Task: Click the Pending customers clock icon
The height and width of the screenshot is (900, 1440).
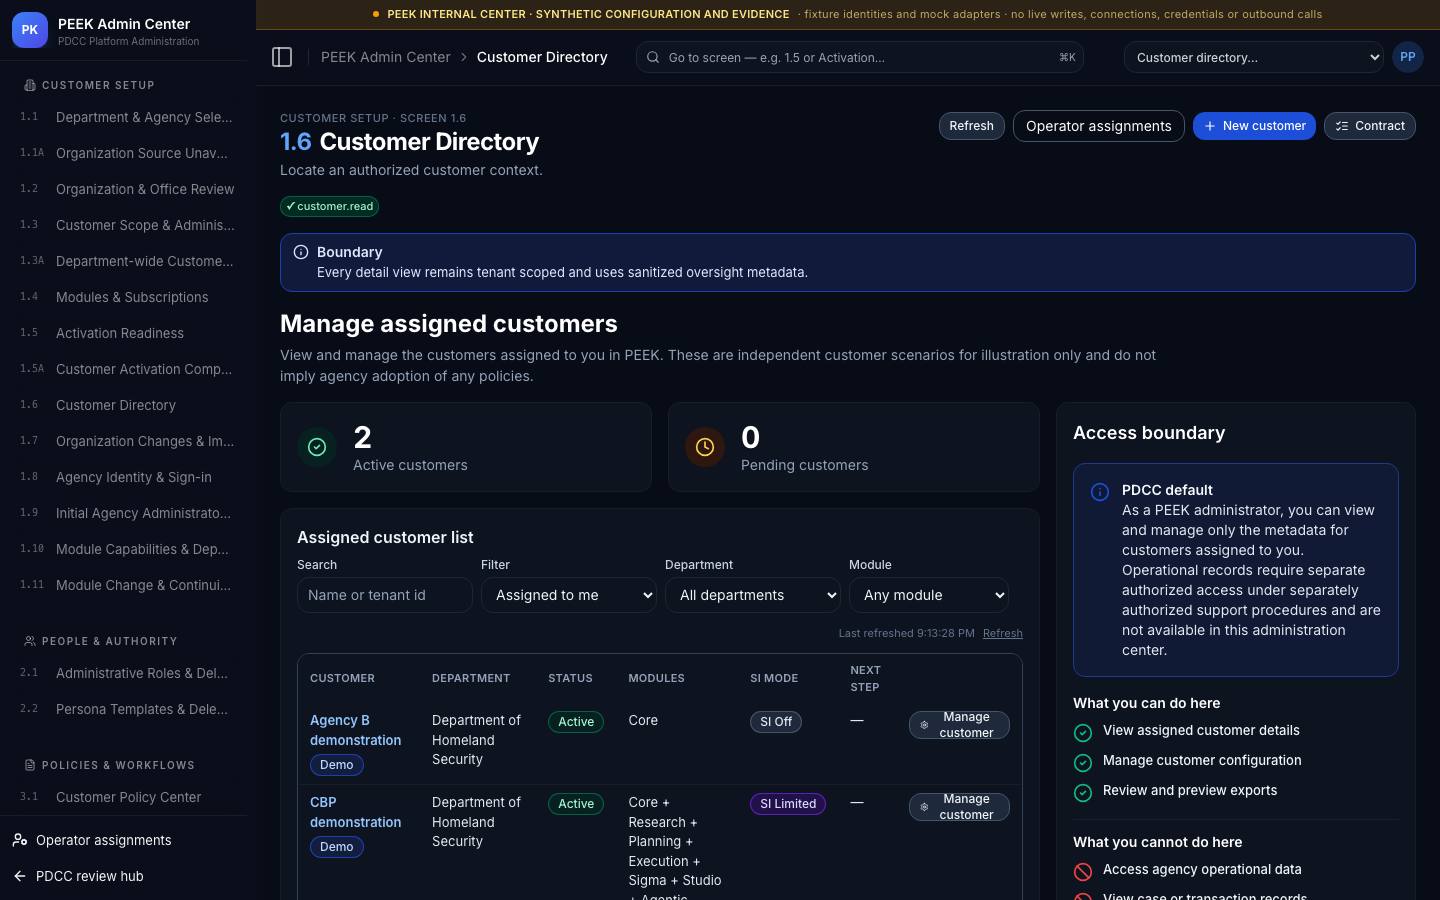Action: 705,447
